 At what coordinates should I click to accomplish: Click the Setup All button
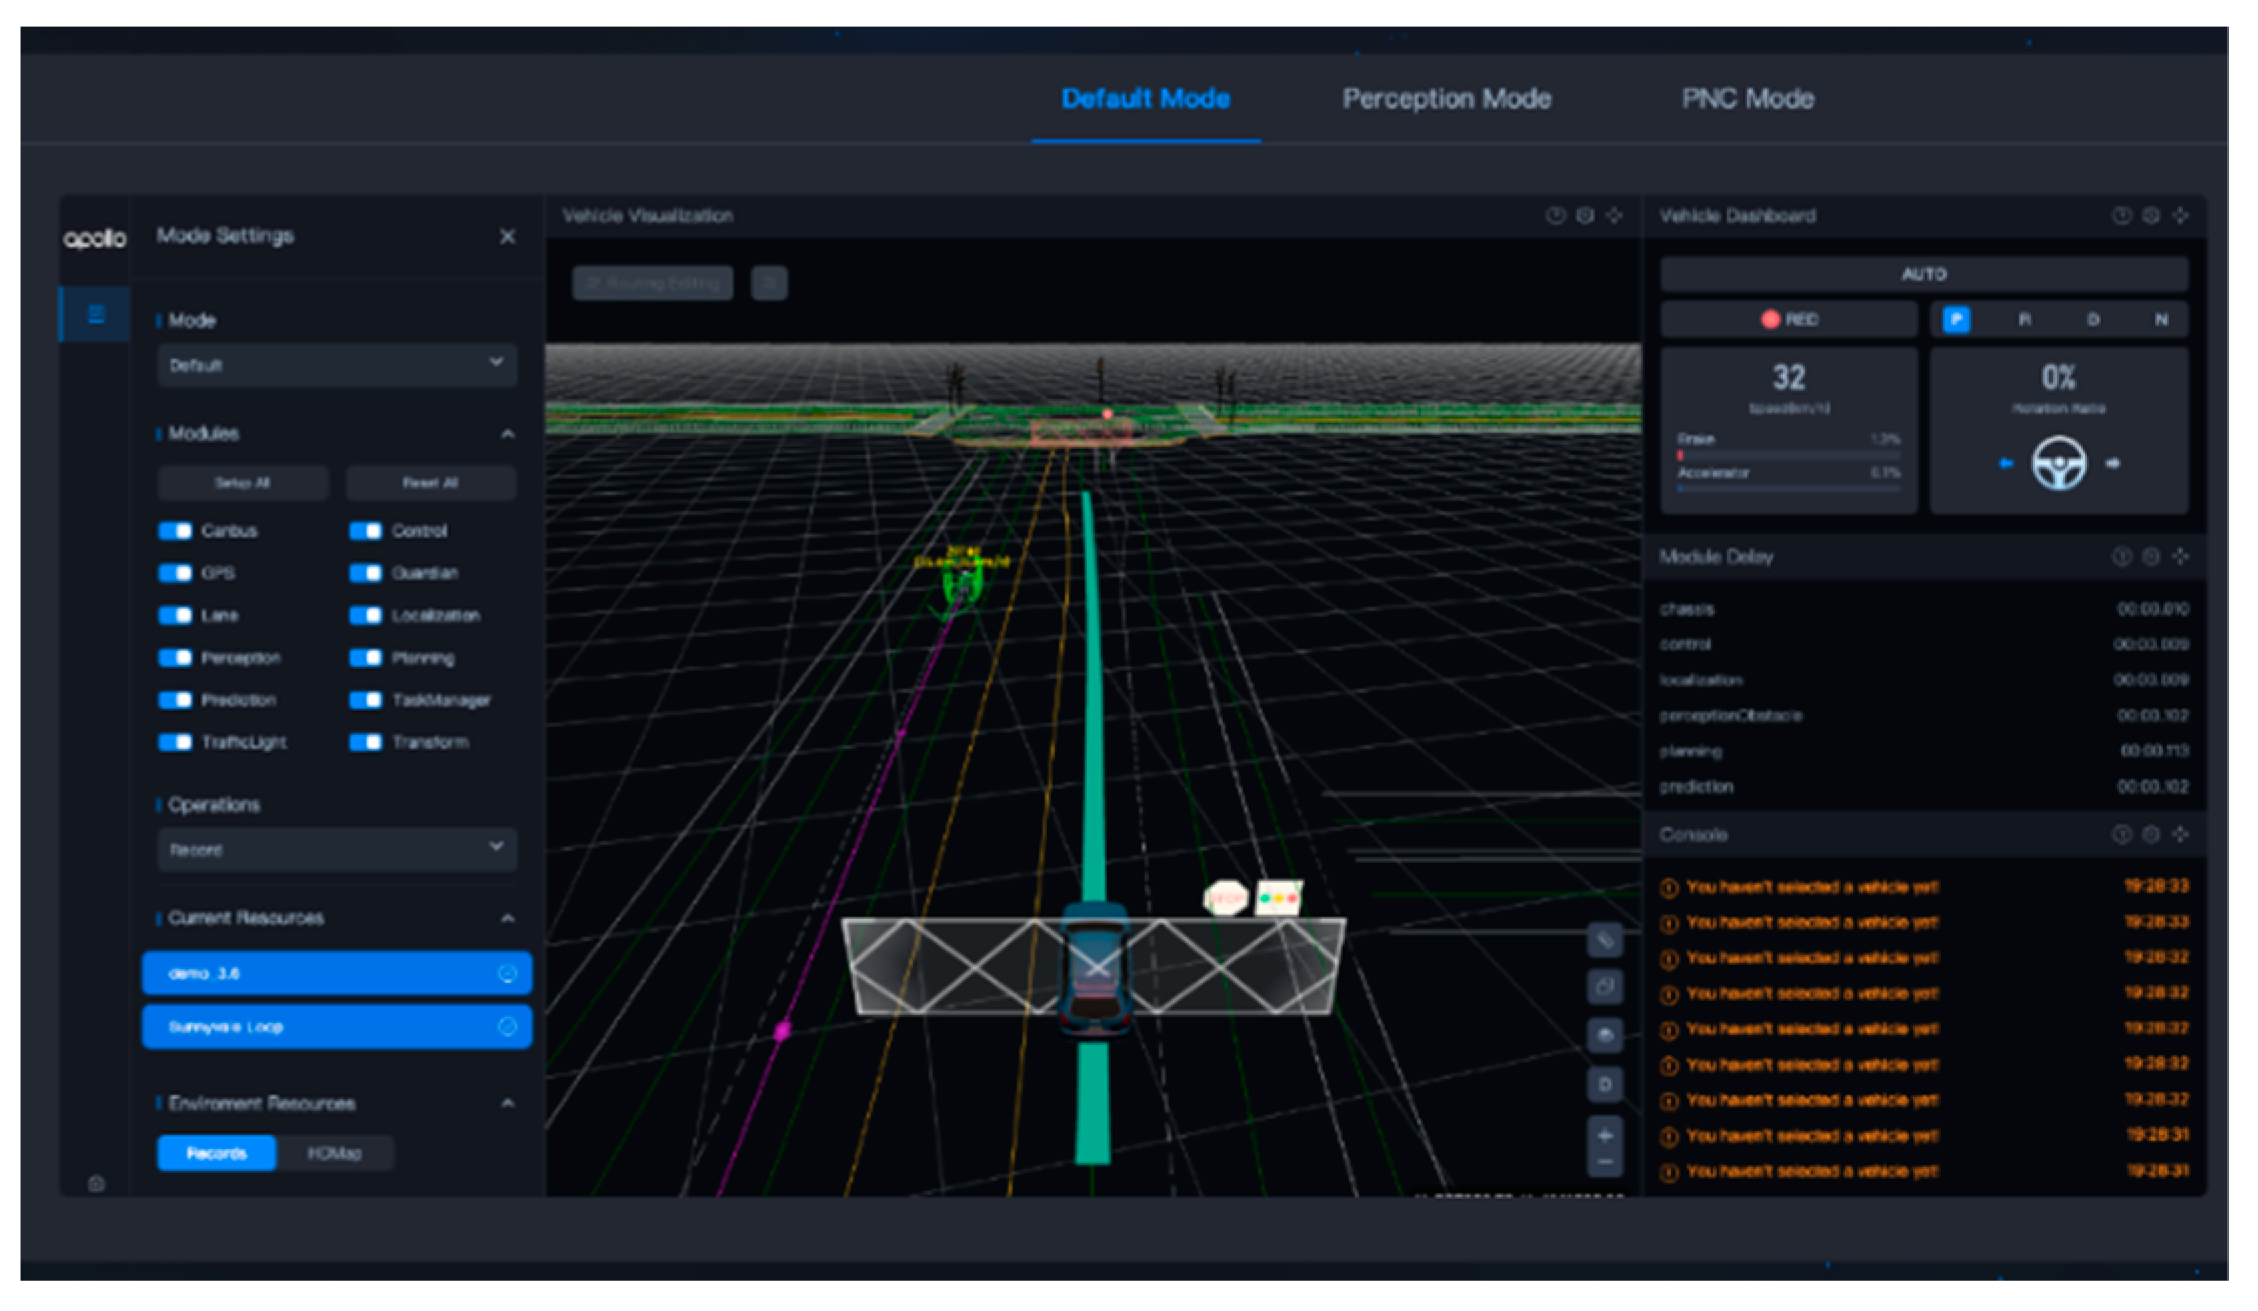pyautogui.click(x=242, y=483)
